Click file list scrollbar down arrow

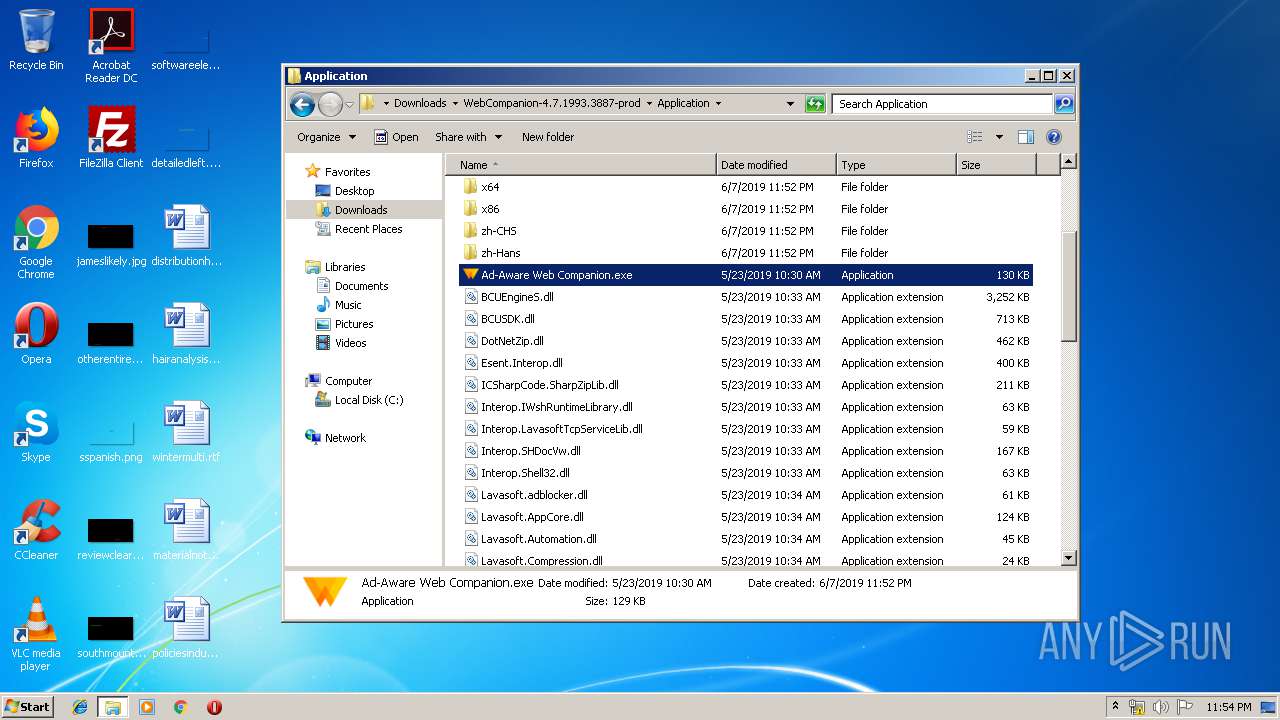(1068, 558)
